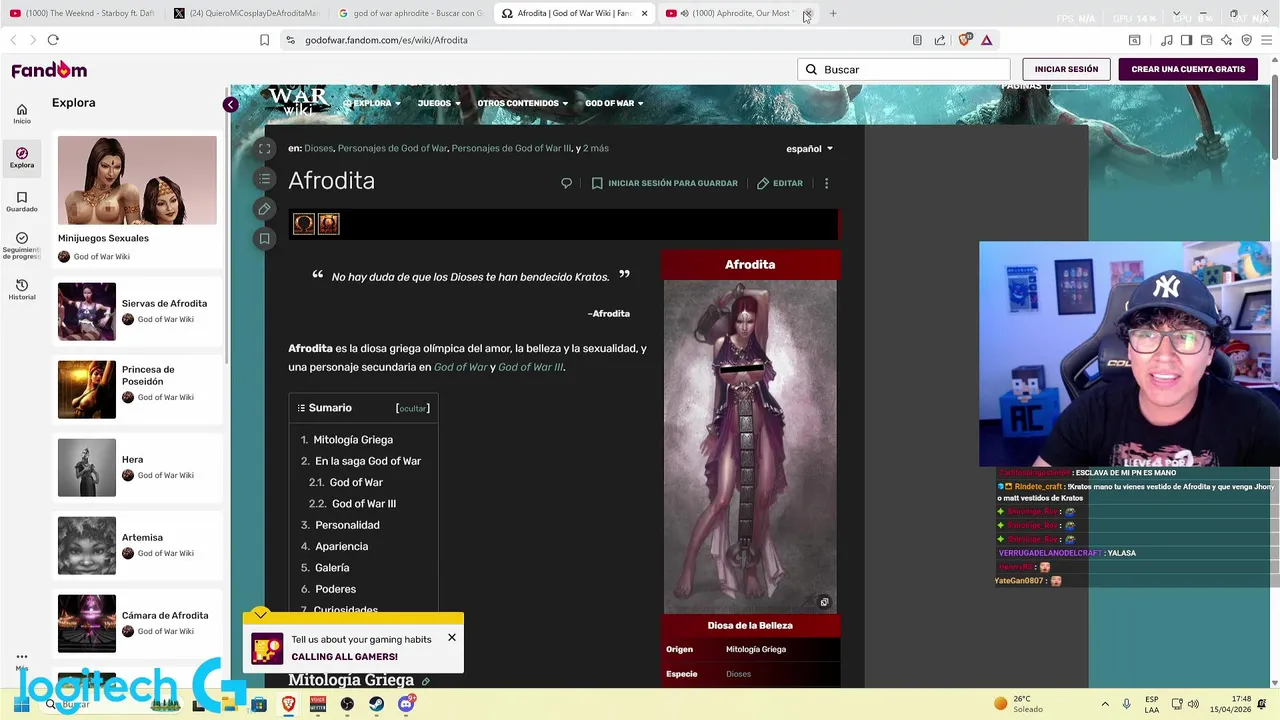
Task: Open the Hera card thumbnail
Action: coord(87,468)
